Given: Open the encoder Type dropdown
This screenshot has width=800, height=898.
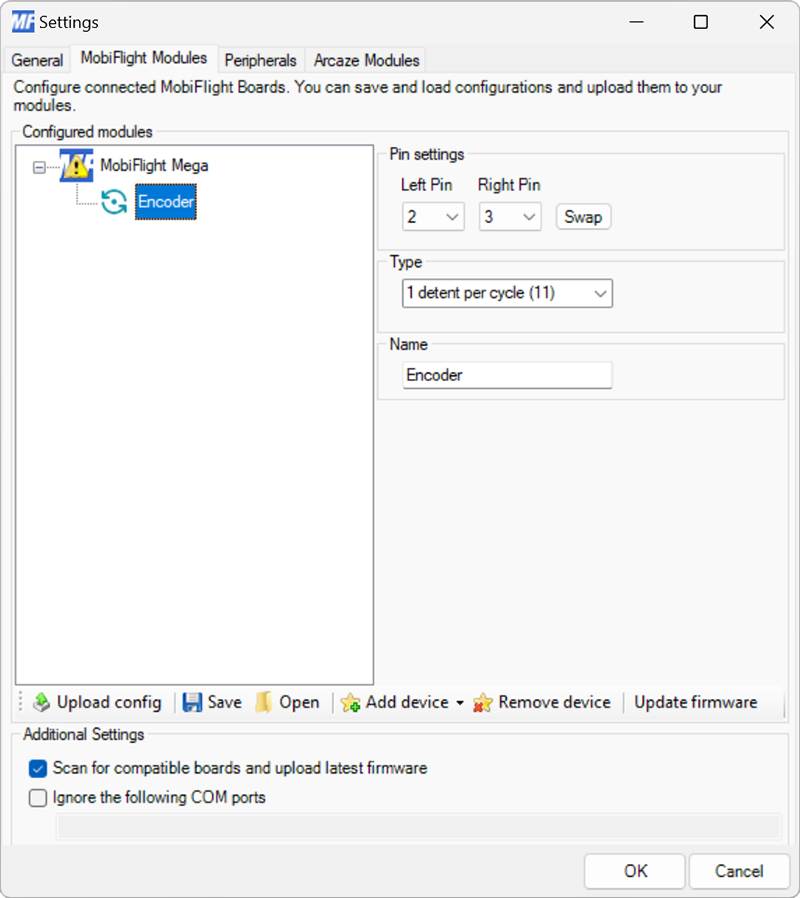Looking at the screenshot, I should 507,293.
